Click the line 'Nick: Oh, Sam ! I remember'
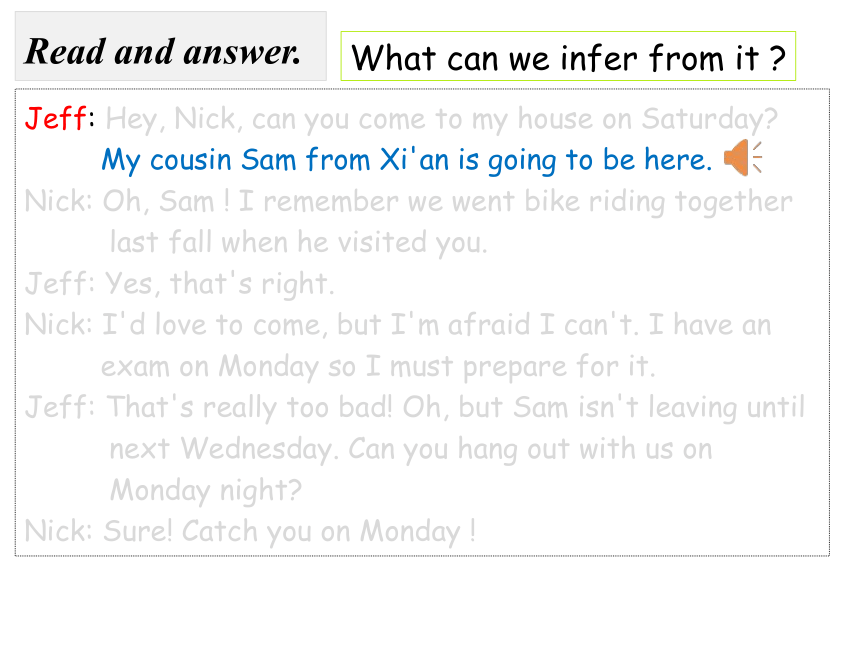860x645 pixels. (x=409, y=202)
